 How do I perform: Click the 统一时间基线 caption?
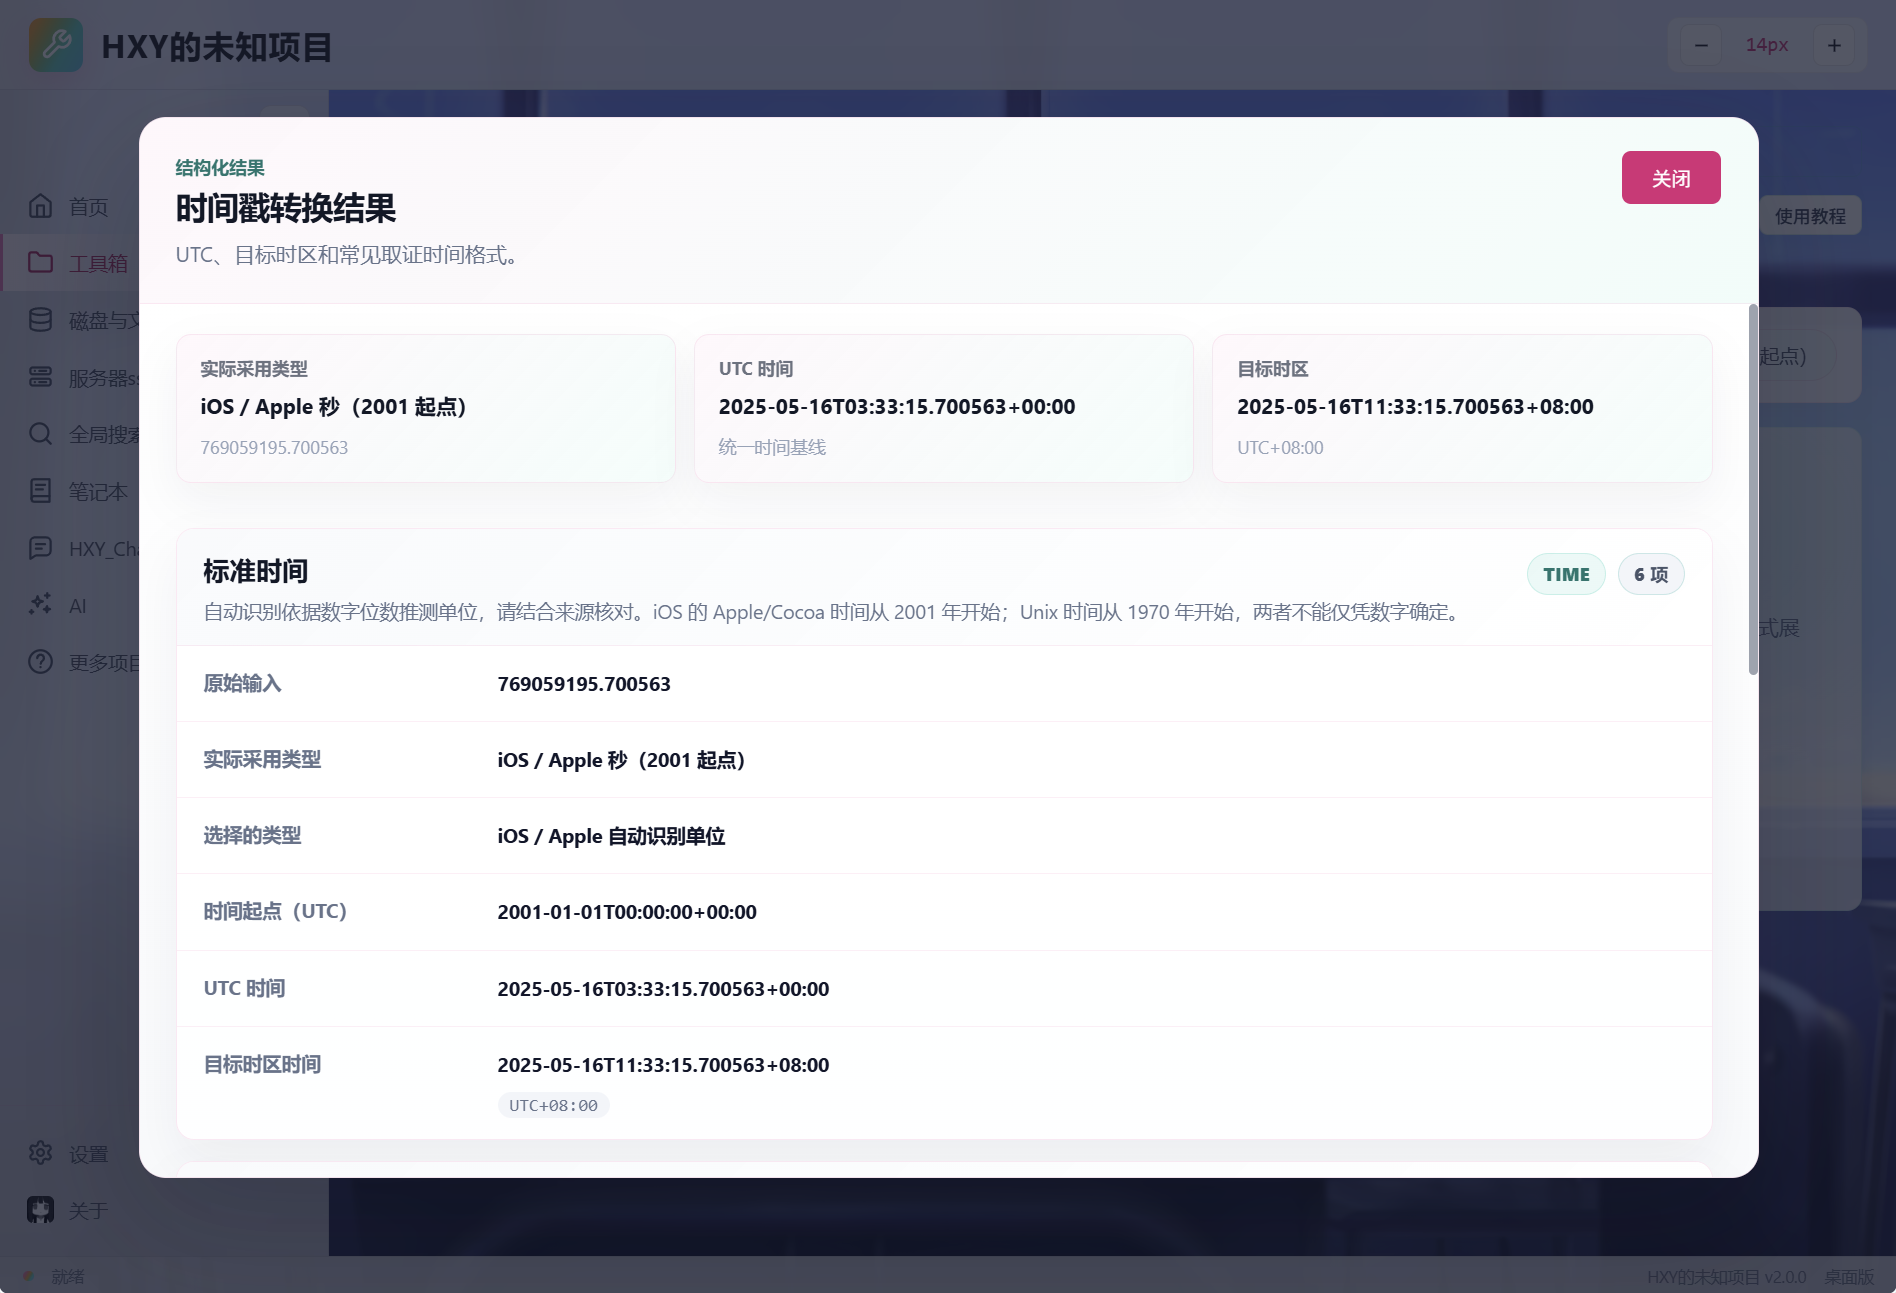pyautogui.click(x=772, y=447)
